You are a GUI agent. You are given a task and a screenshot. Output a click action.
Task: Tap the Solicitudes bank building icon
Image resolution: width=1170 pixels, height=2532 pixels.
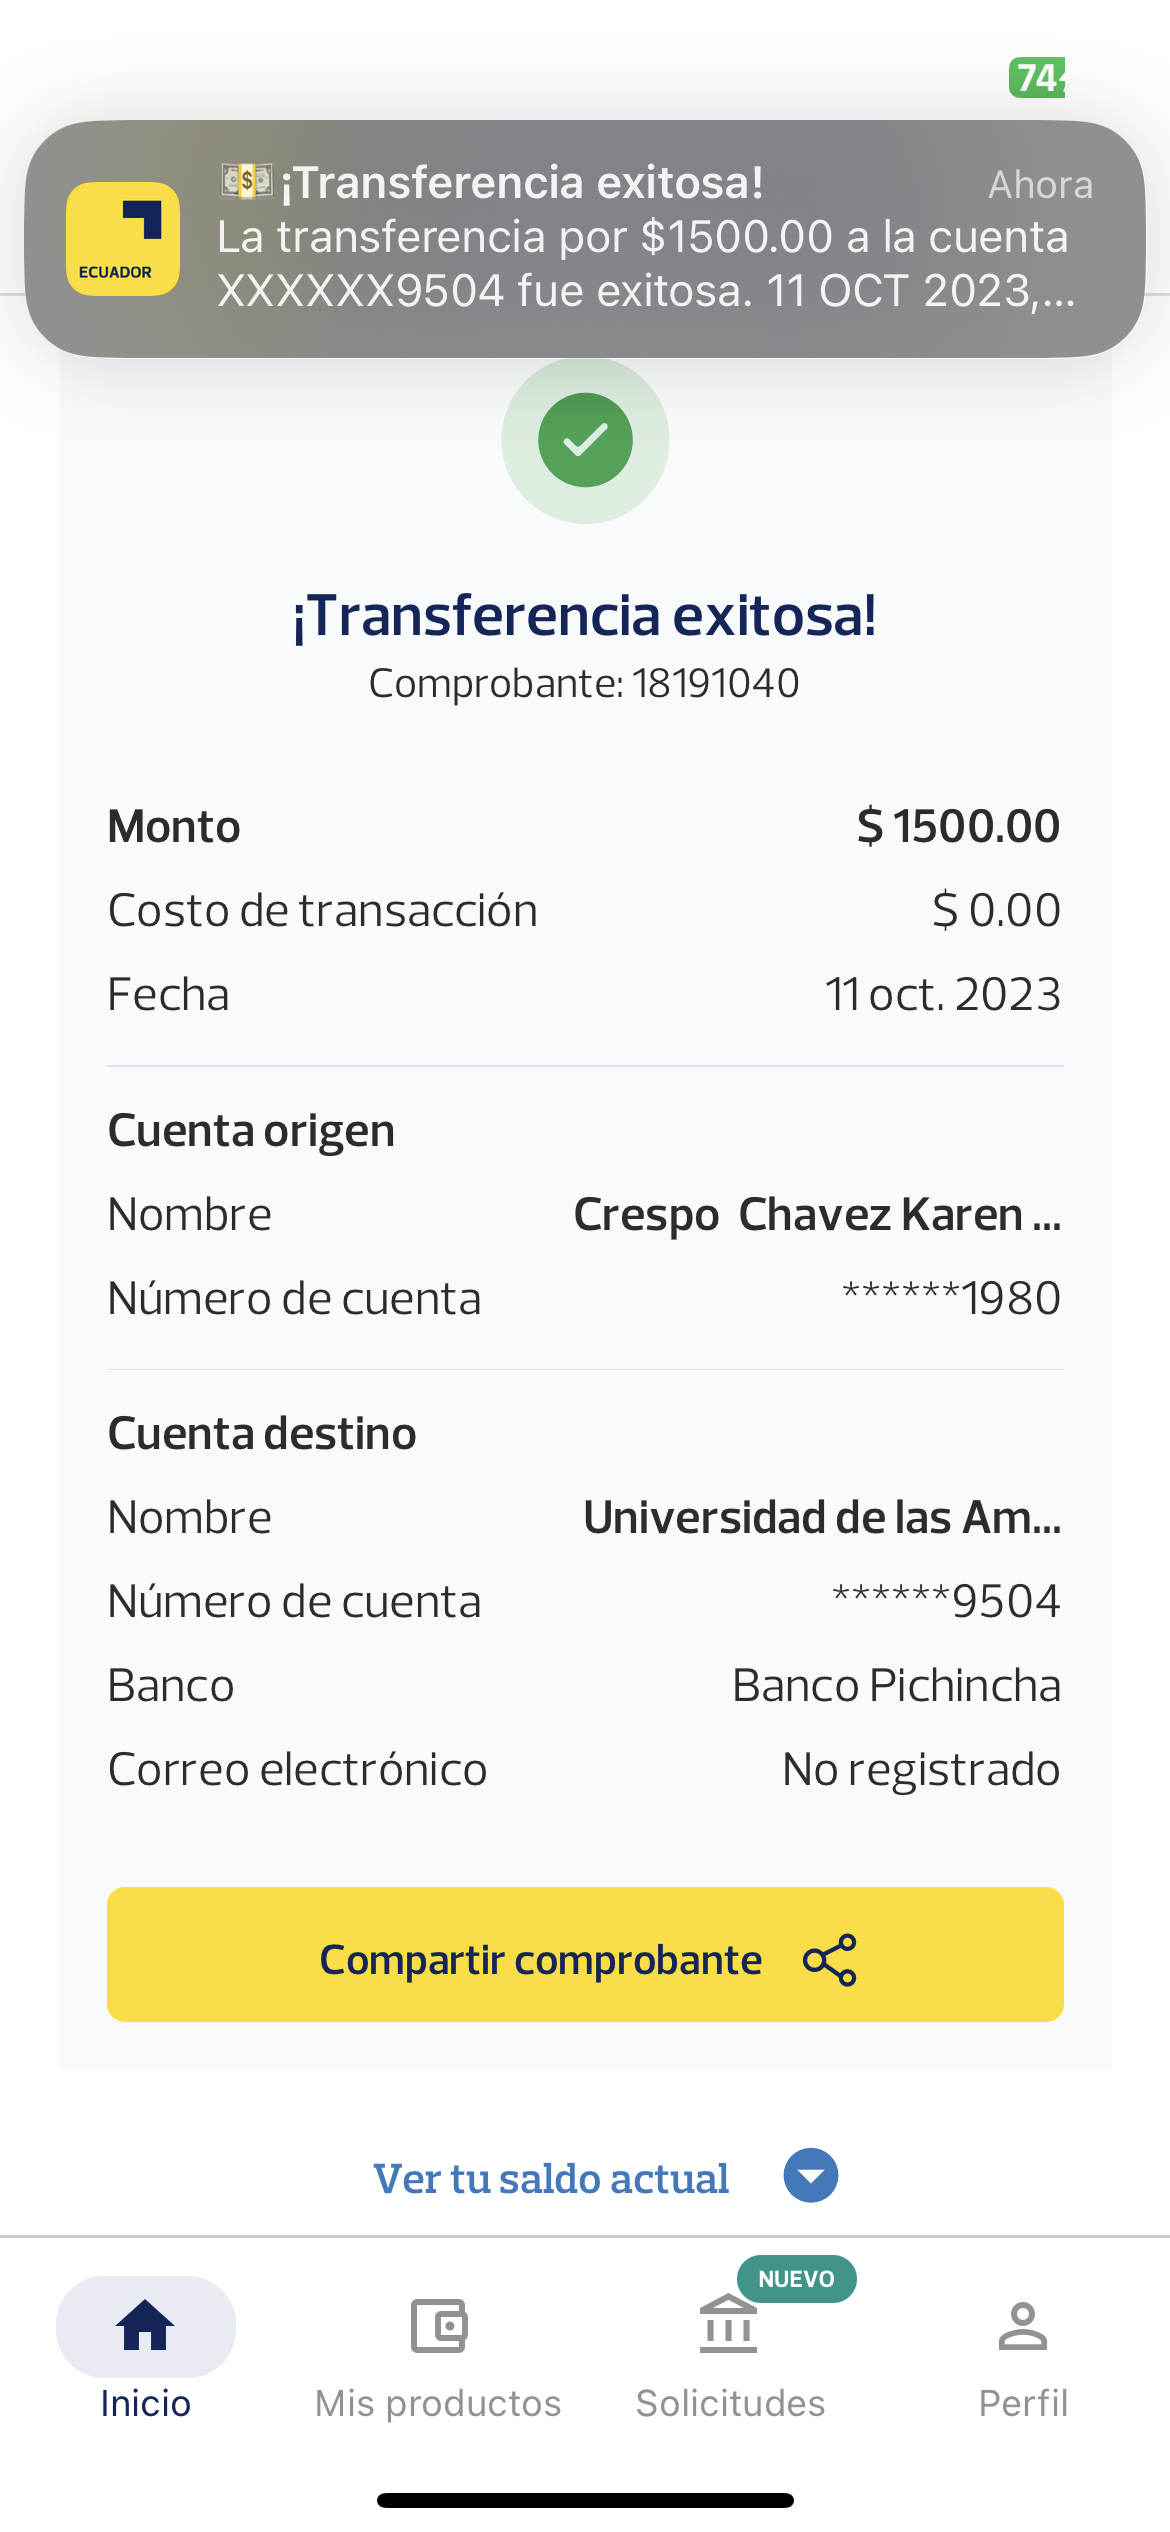729,2325
